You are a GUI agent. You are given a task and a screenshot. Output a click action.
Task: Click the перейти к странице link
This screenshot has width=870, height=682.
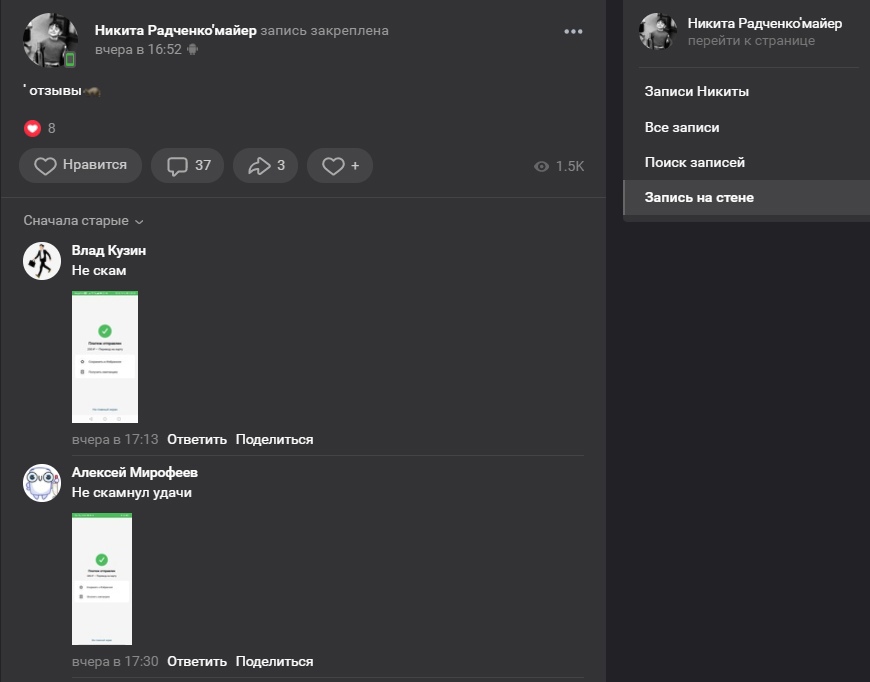click(x=751, y=41)
